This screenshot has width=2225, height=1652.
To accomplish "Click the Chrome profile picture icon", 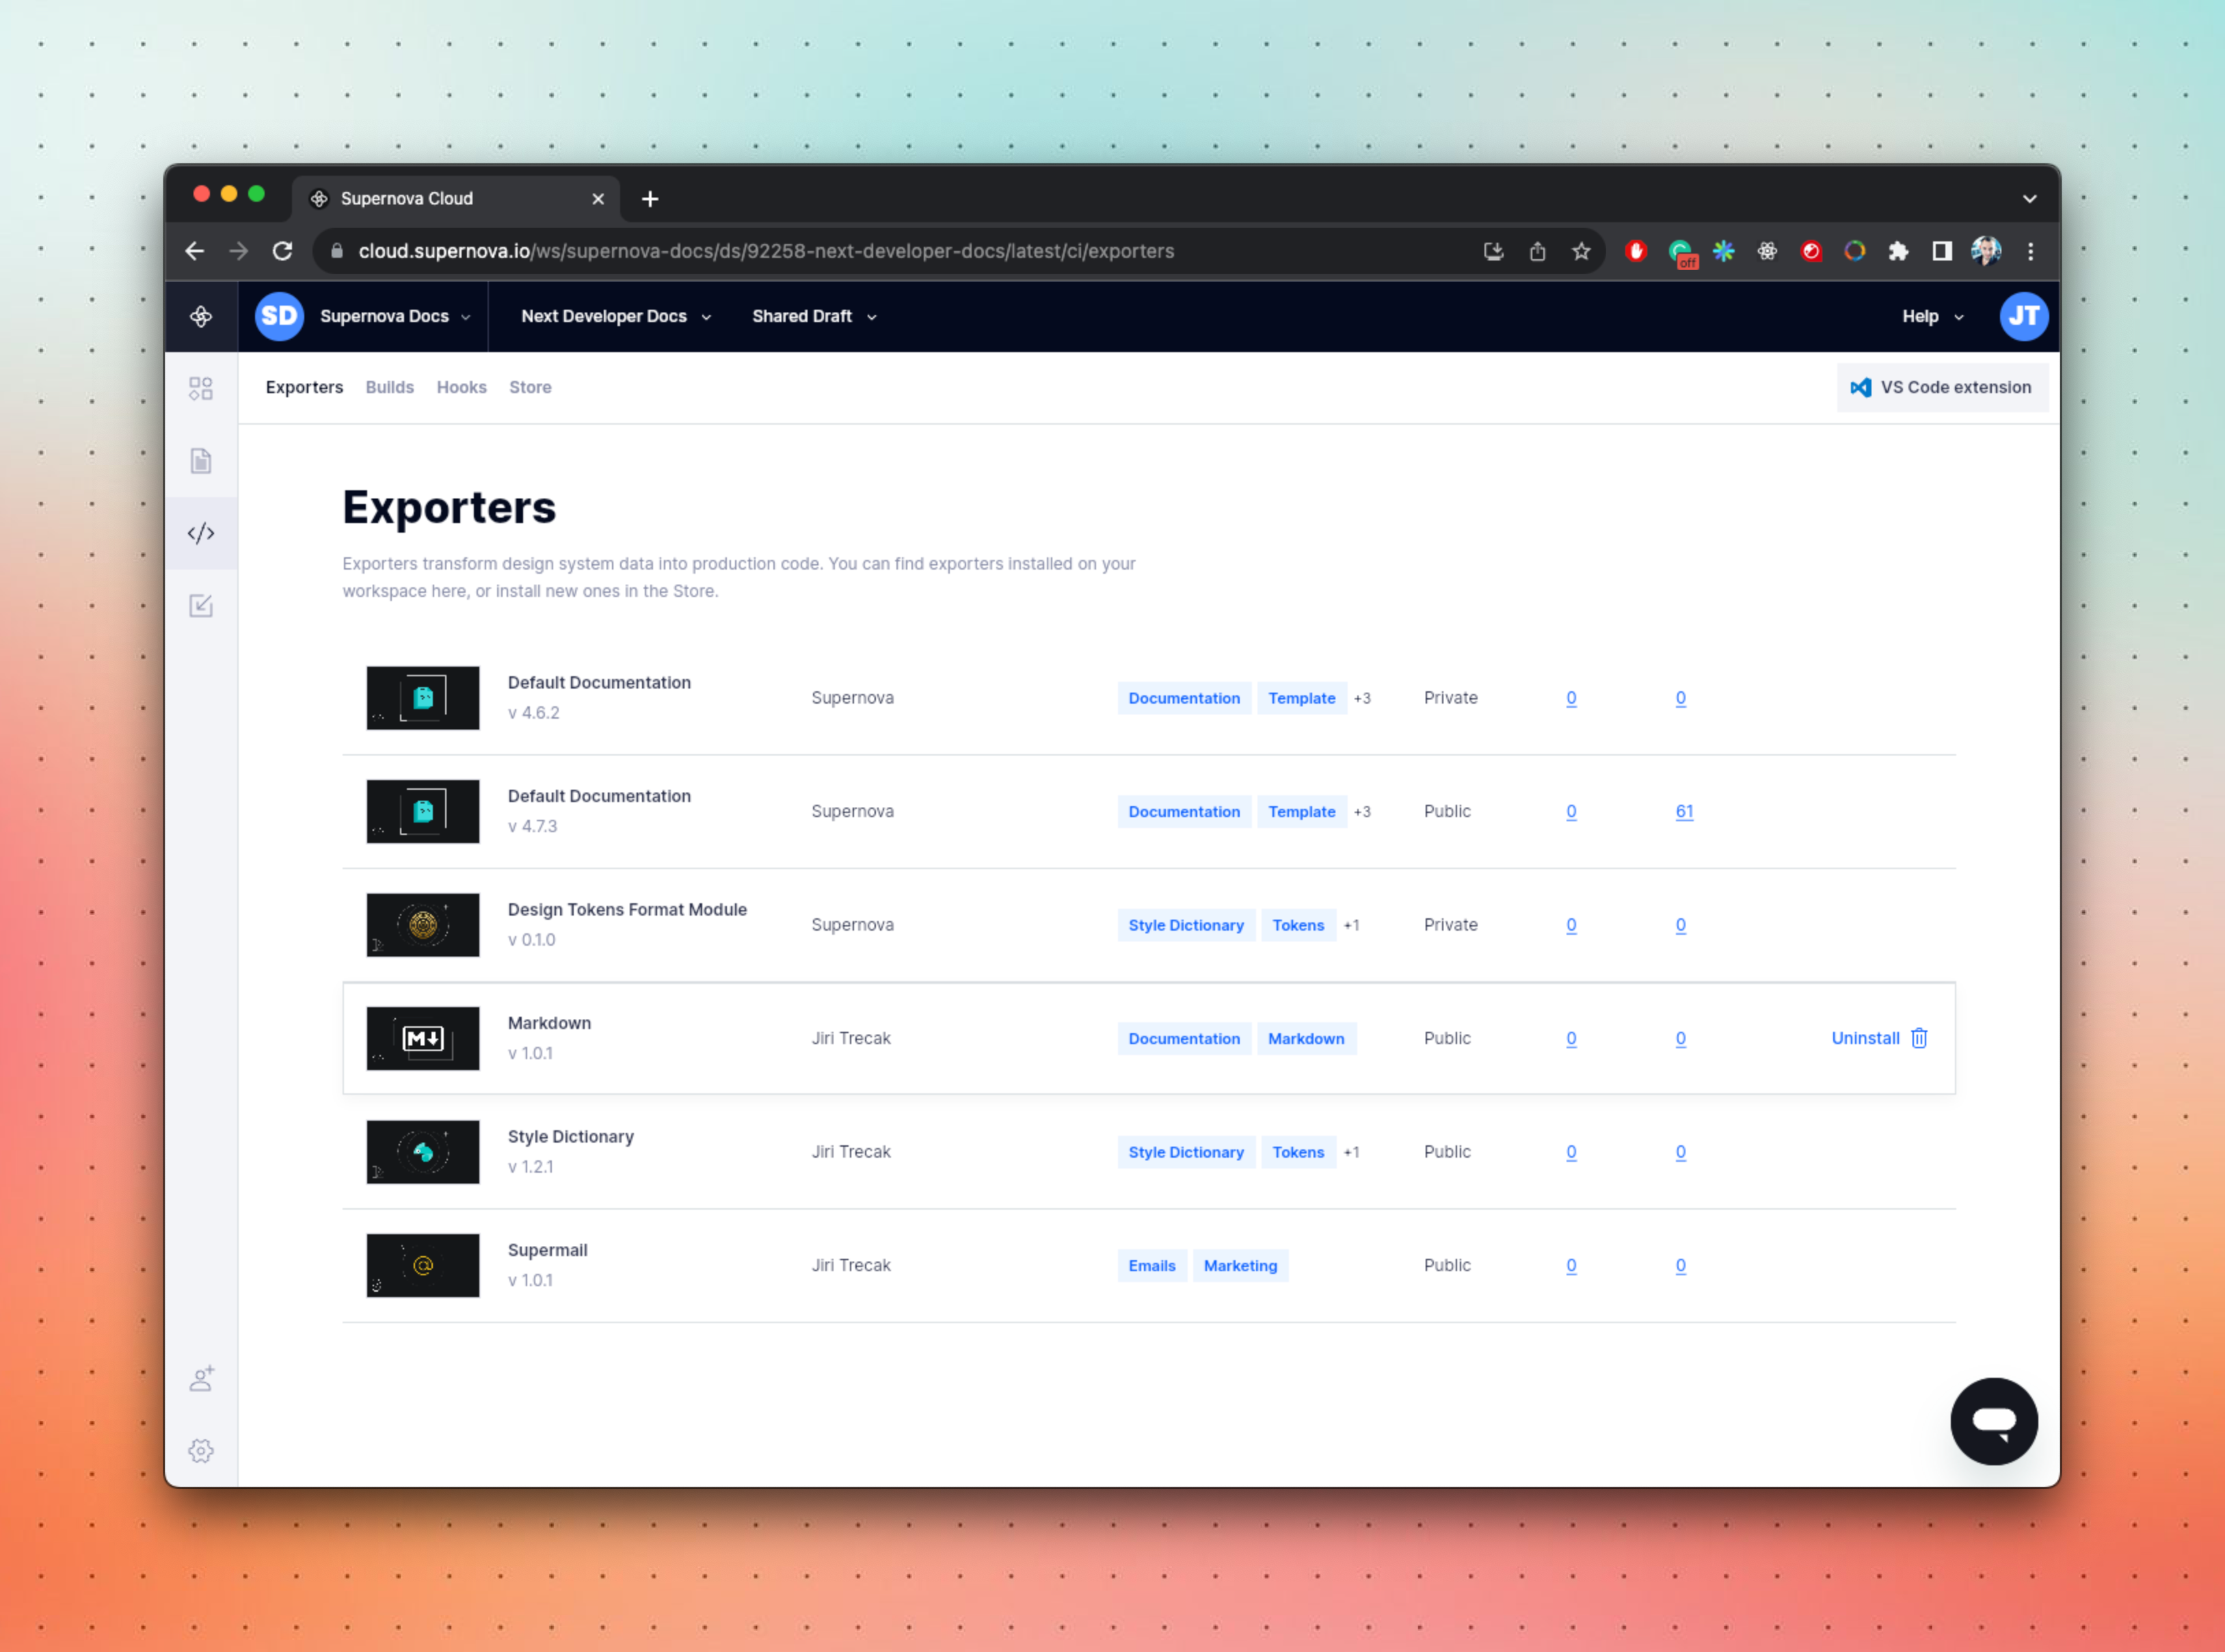I will pos(1986,251).
